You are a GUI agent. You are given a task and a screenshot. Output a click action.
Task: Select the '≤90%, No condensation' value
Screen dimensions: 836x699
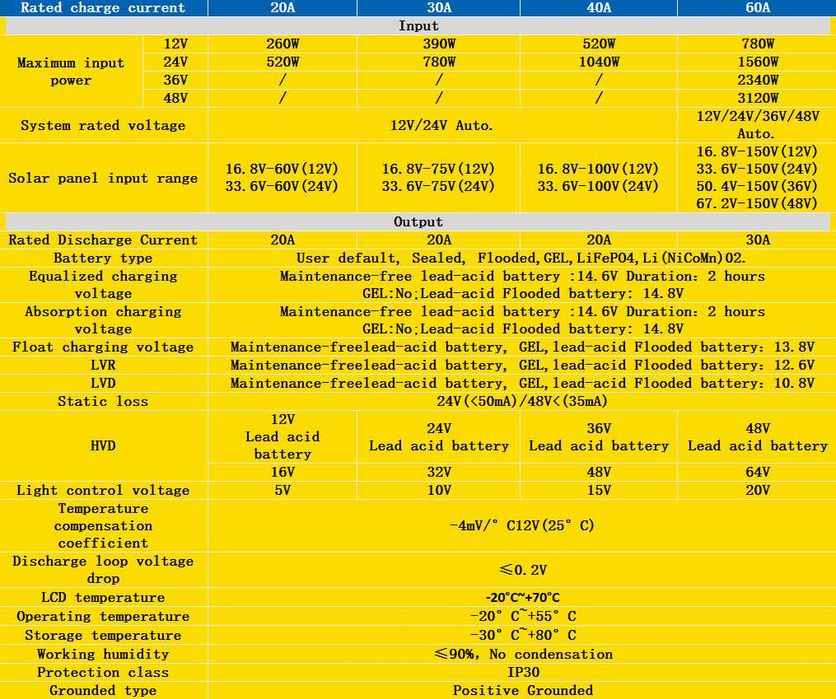pos(523,654)
